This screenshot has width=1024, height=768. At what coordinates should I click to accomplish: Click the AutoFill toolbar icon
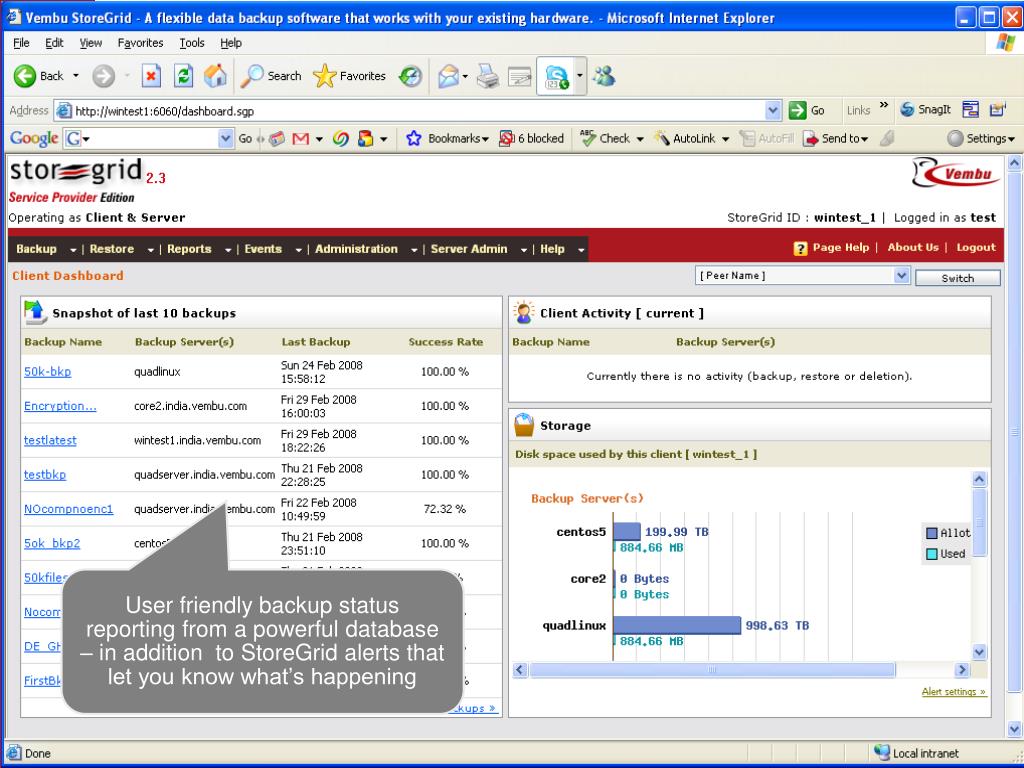pyautogui.click(x=747, y=138)
